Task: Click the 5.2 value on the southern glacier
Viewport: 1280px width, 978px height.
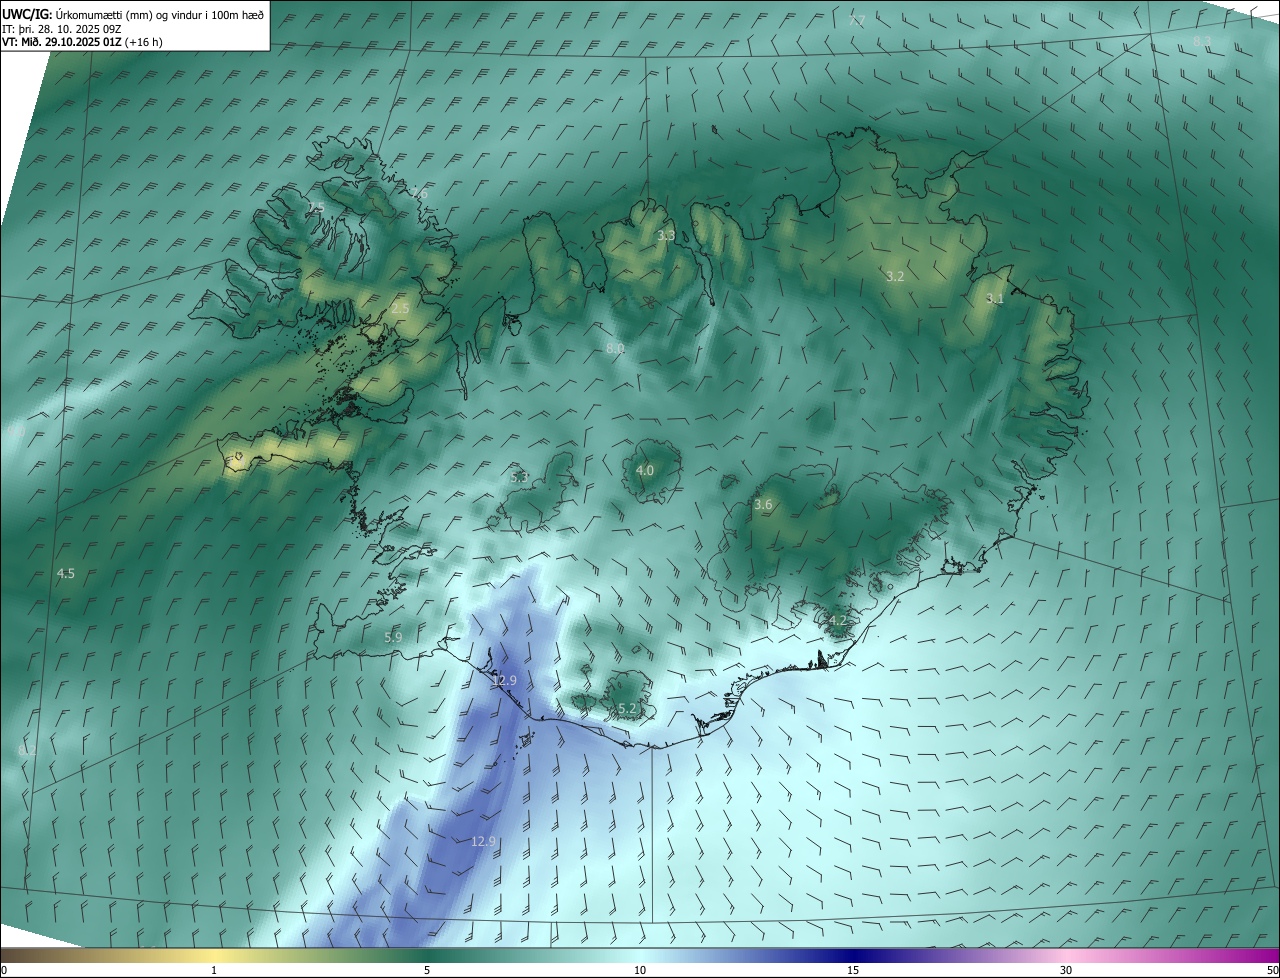Action: (627, 709)
